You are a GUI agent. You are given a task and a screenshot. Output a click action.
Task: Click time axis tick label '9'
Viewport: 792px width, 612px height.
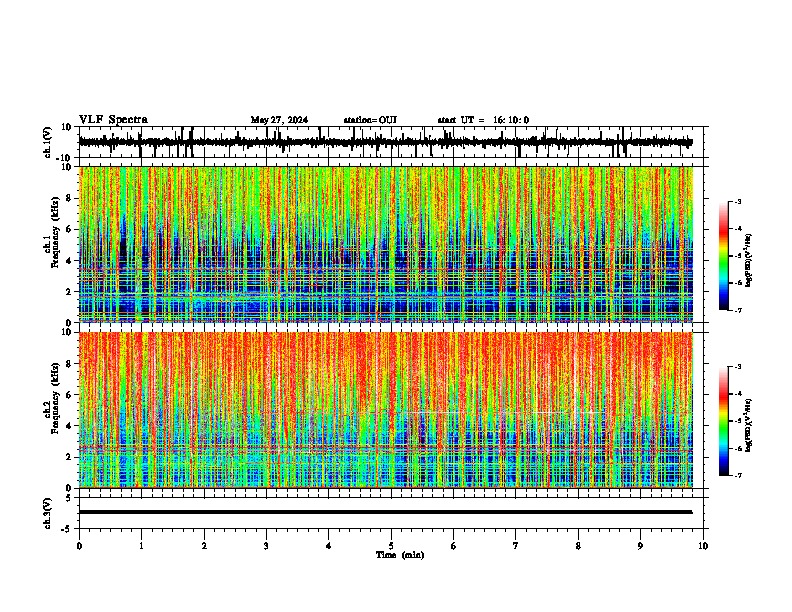640,546
